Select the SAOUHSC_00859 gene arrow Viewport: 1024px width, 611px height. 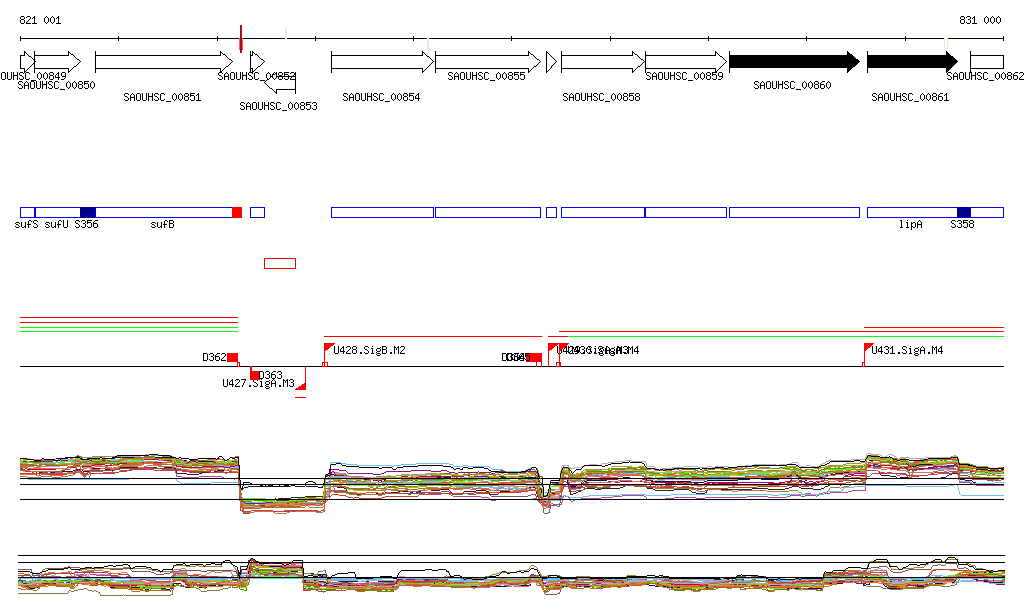[686, 63]
